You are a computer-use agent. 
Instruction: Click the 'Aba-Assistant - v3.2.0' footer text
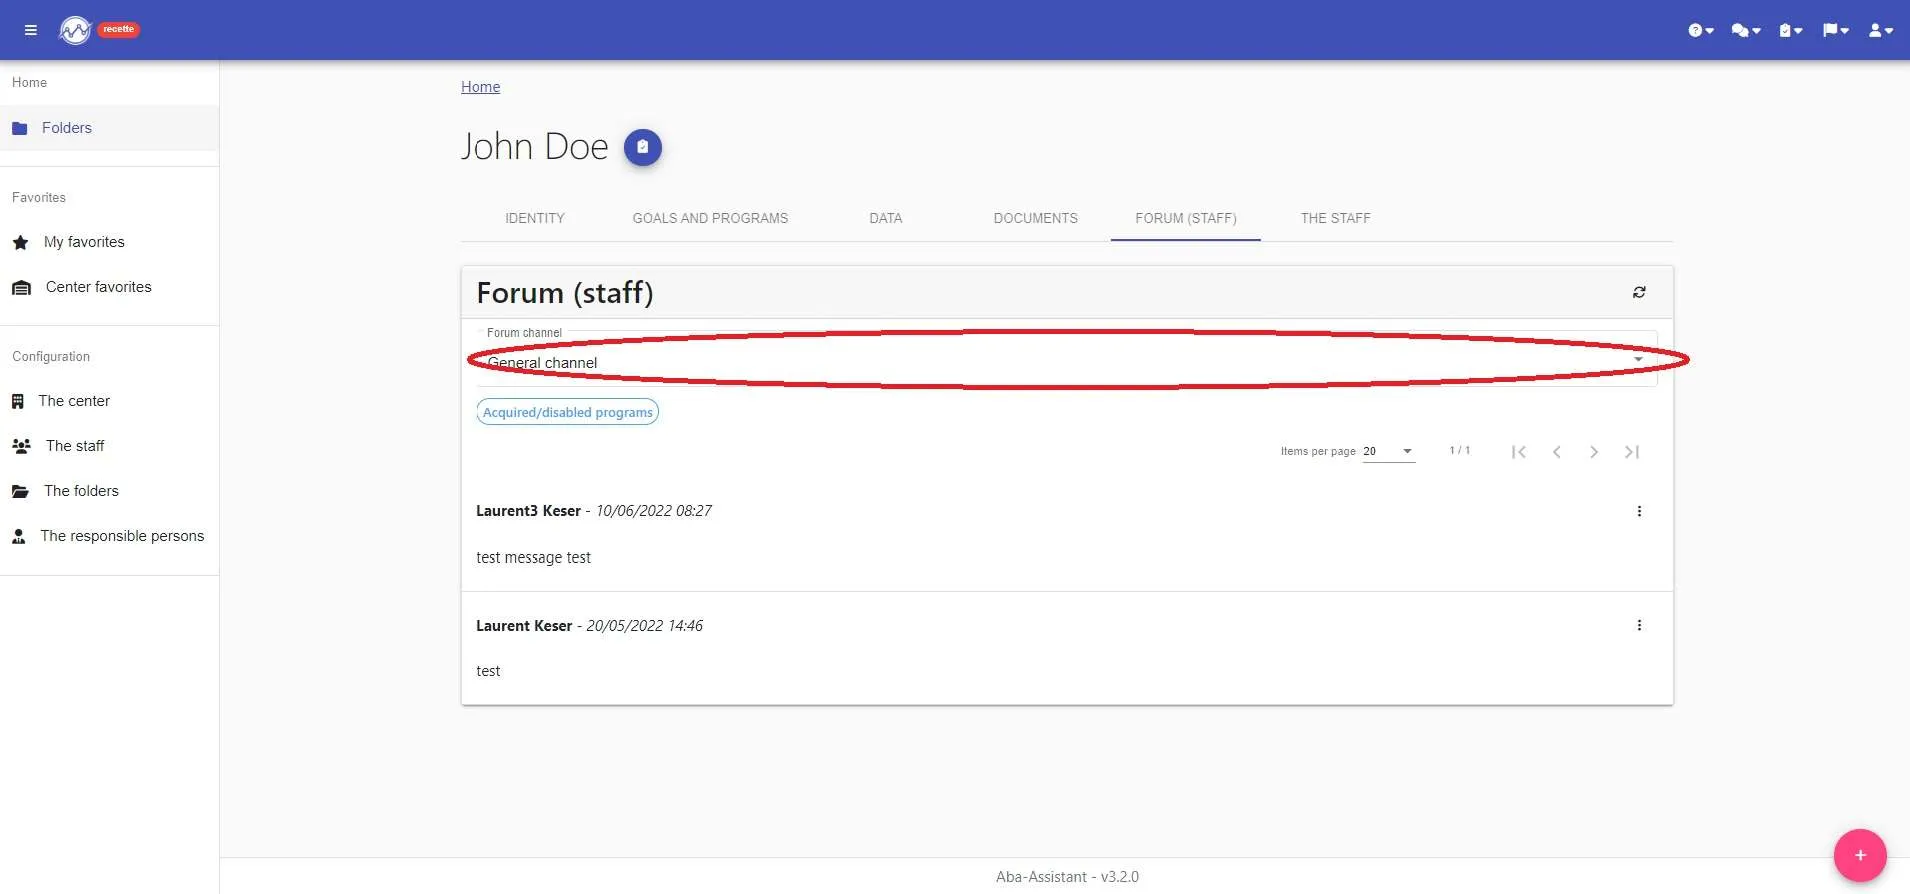1067,877
